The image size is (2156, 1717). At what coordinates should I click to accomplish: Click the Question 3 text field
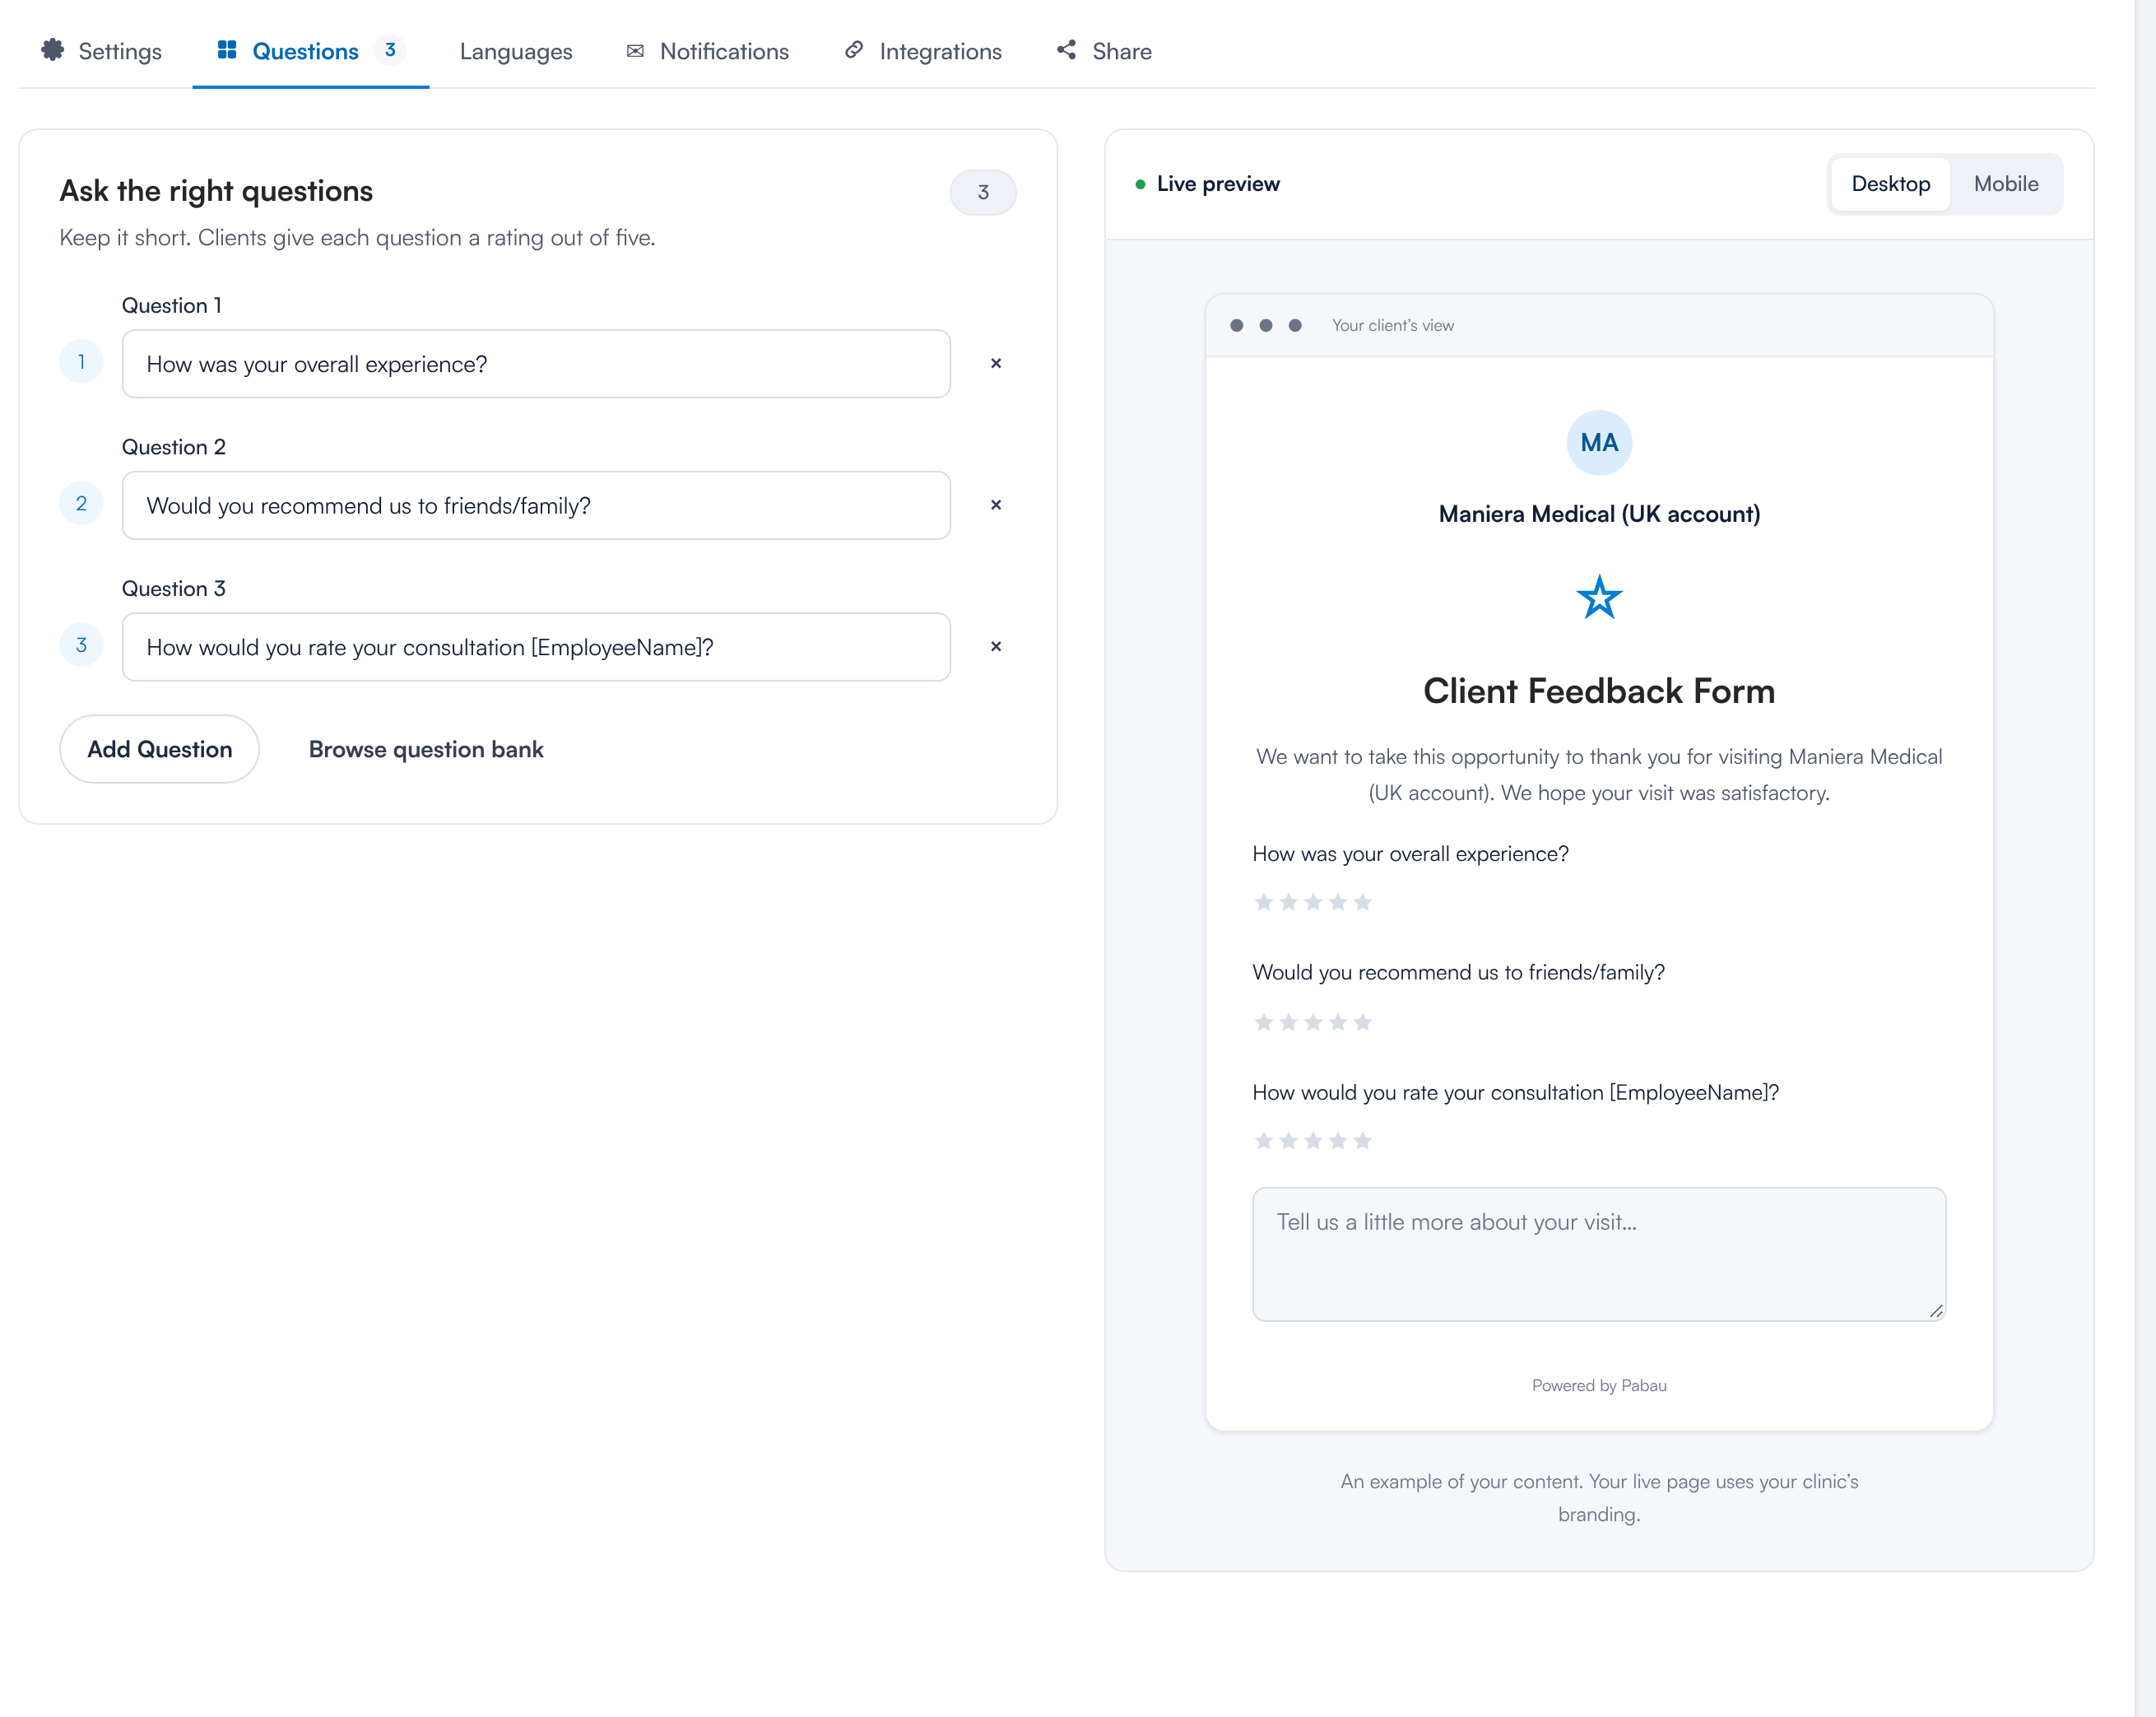(x=536, y=647)
